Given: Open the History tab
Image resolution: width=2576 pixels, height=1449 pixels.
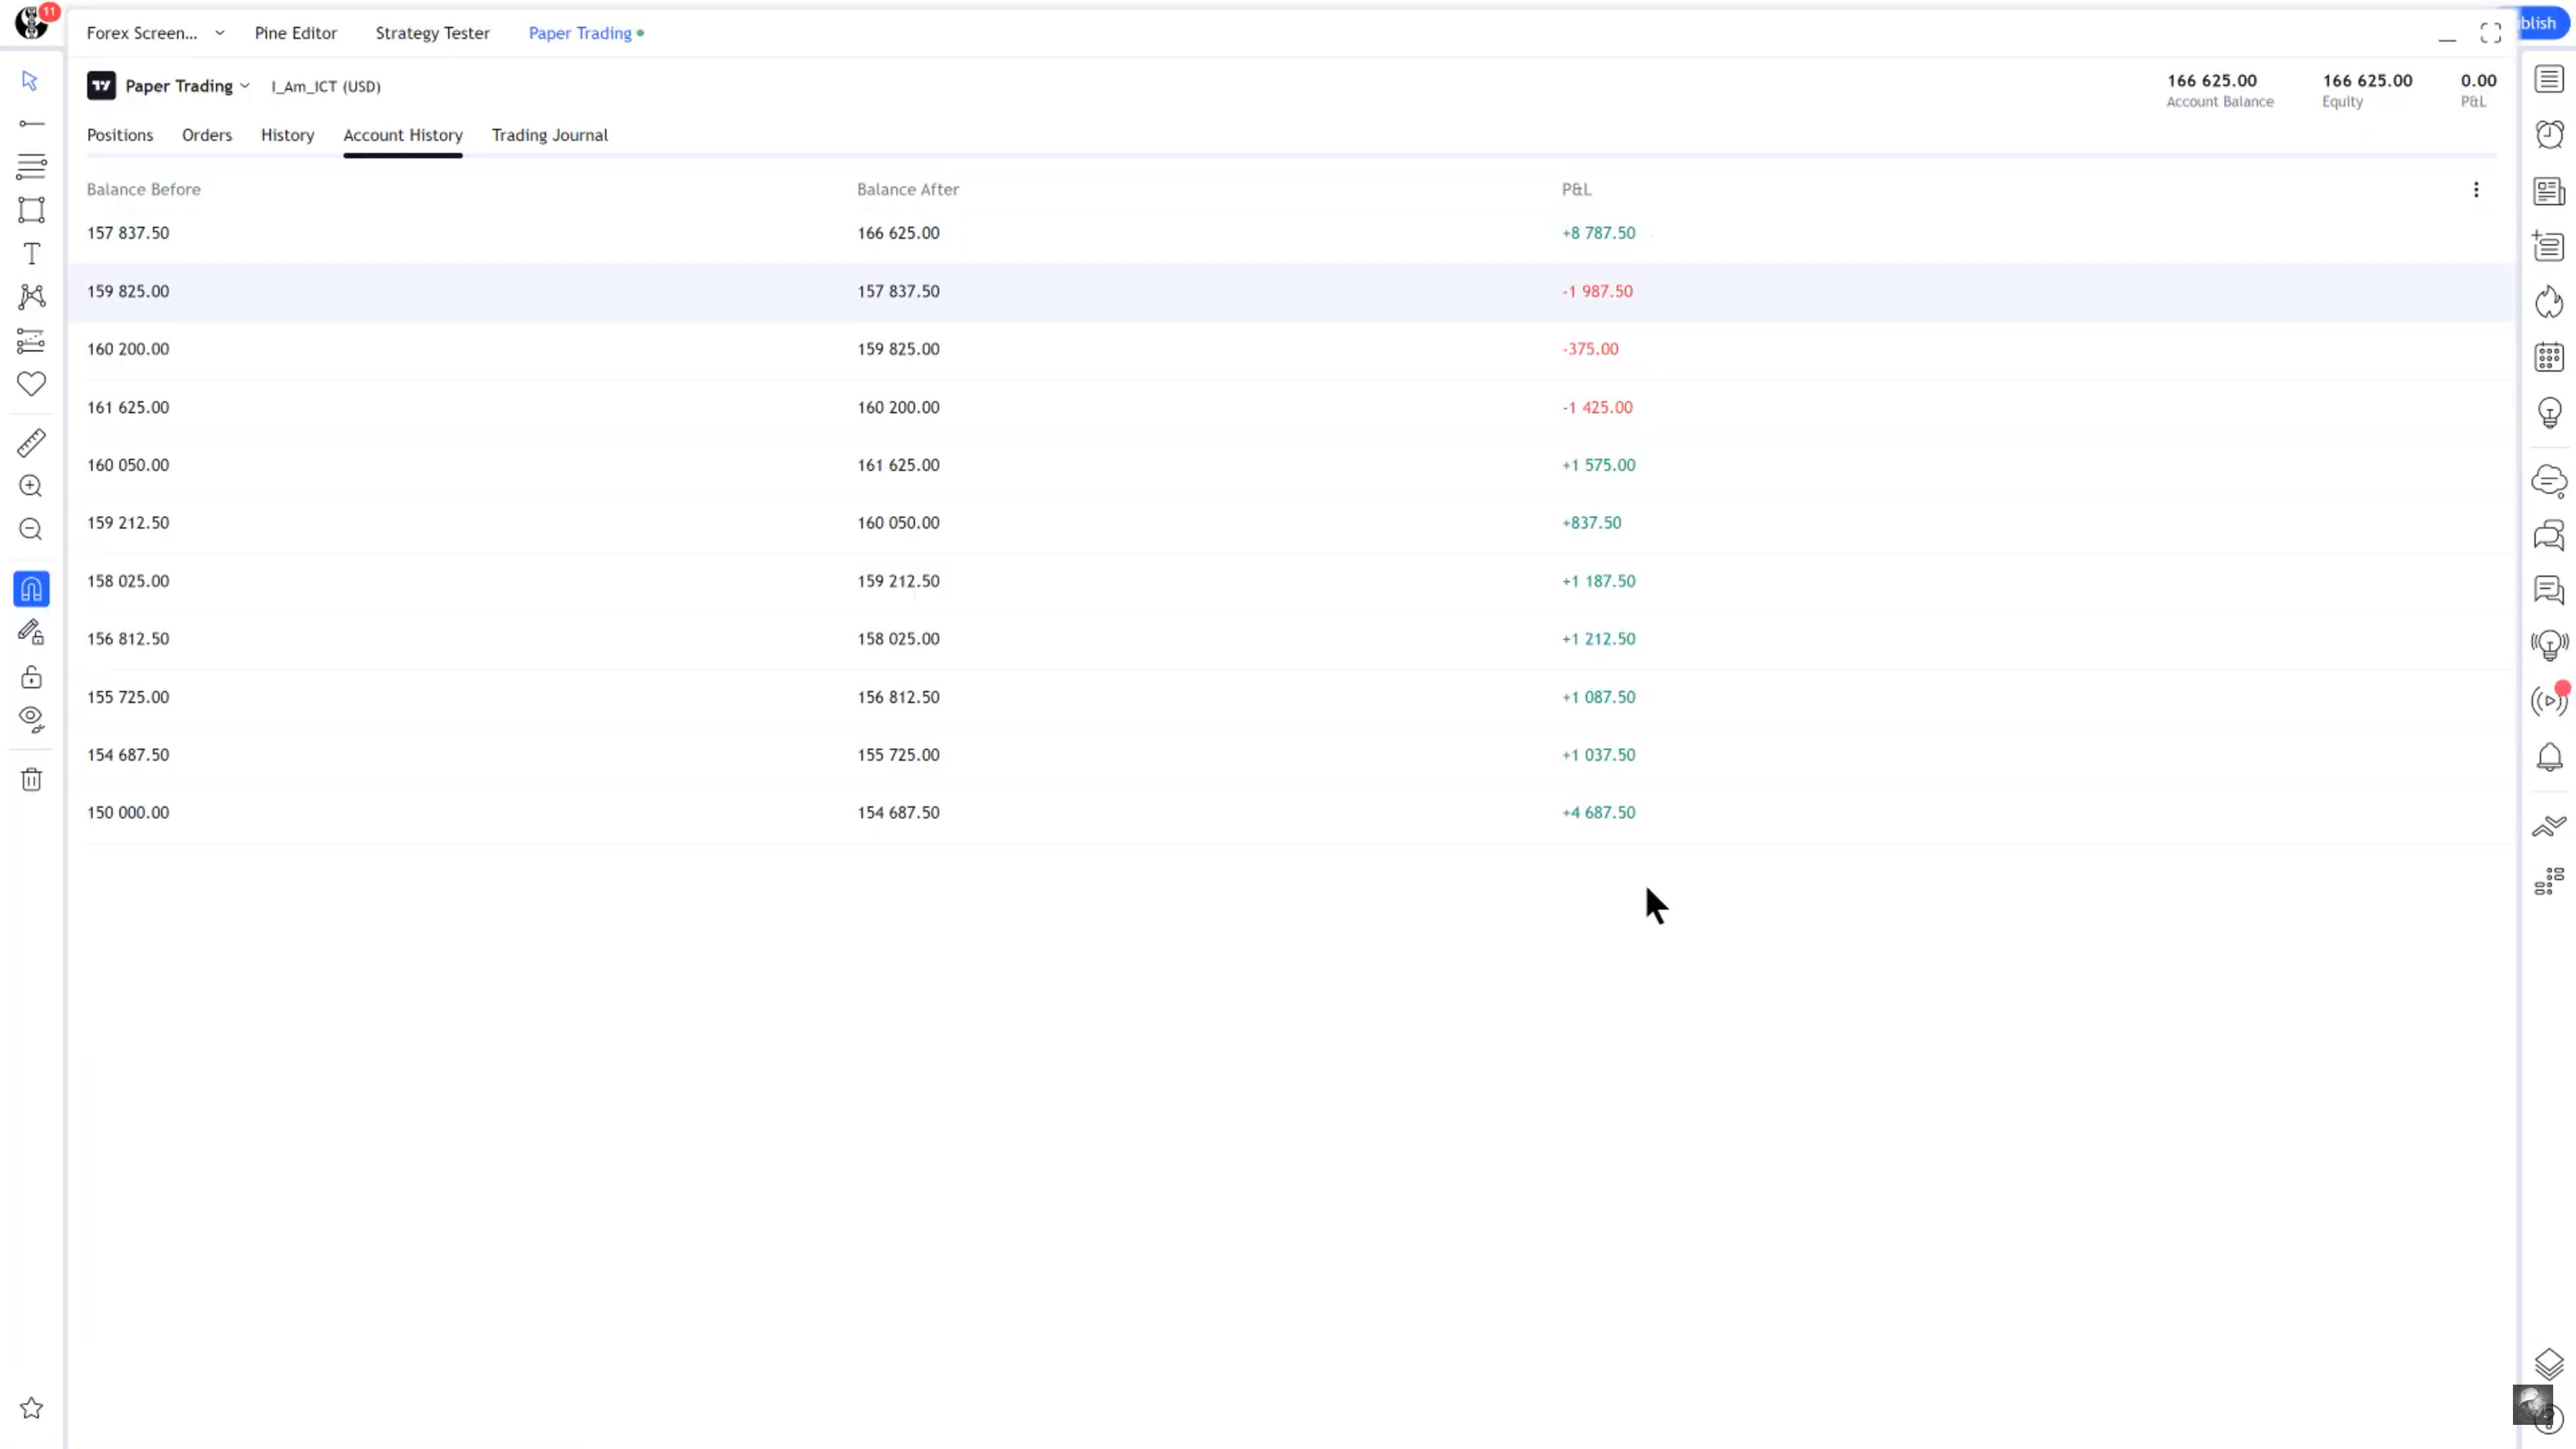Looking at the screenshot, I should pos(288,135).
